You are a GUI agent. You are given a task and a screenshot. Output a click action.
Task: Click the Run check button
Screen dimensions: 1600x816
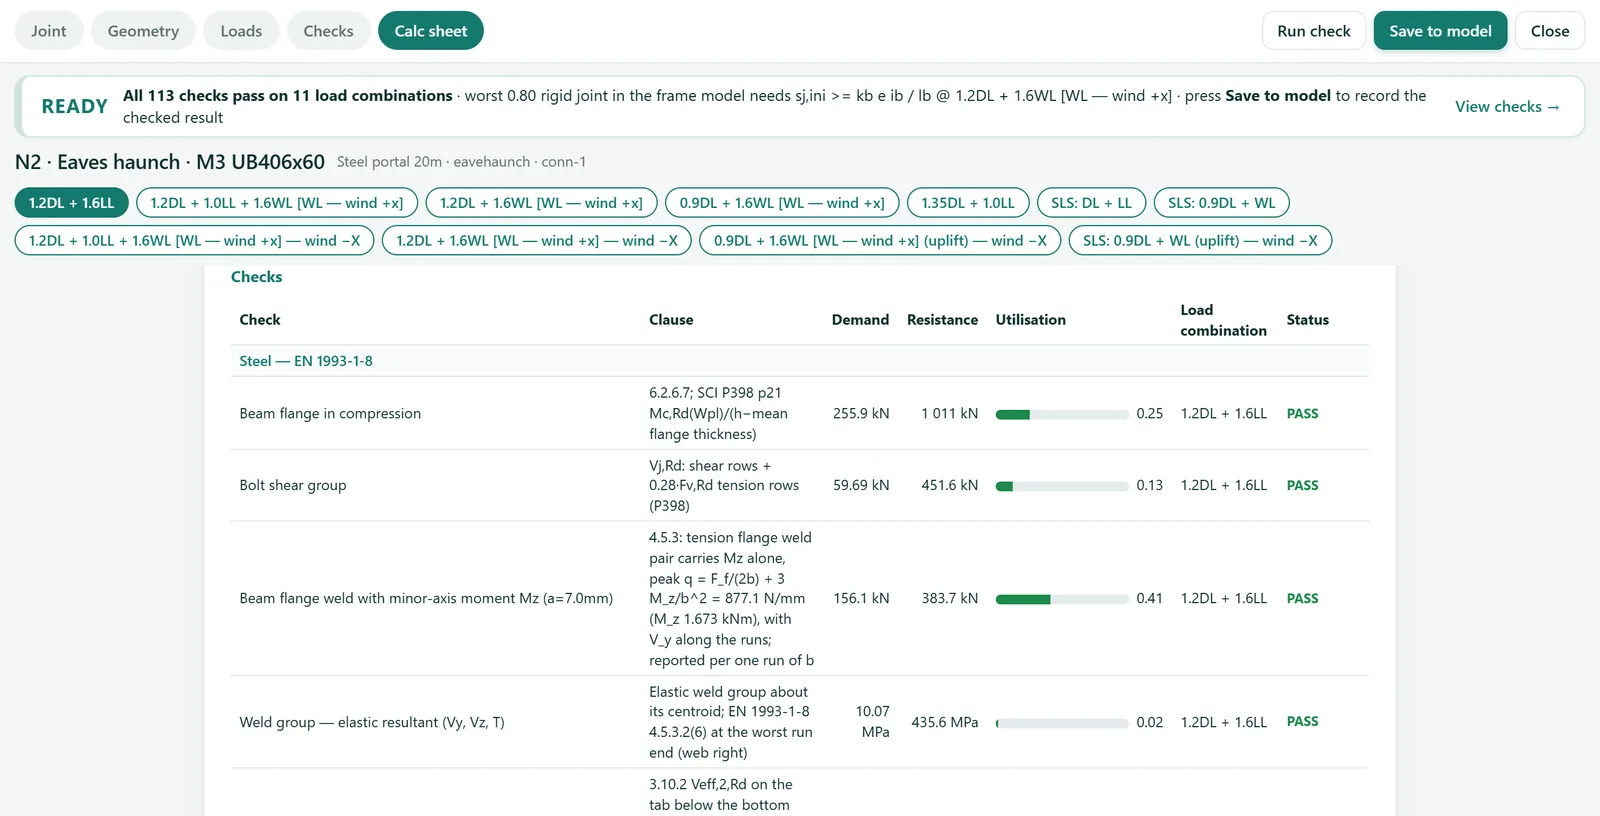pyautogui.click(x=1314, y=31)
